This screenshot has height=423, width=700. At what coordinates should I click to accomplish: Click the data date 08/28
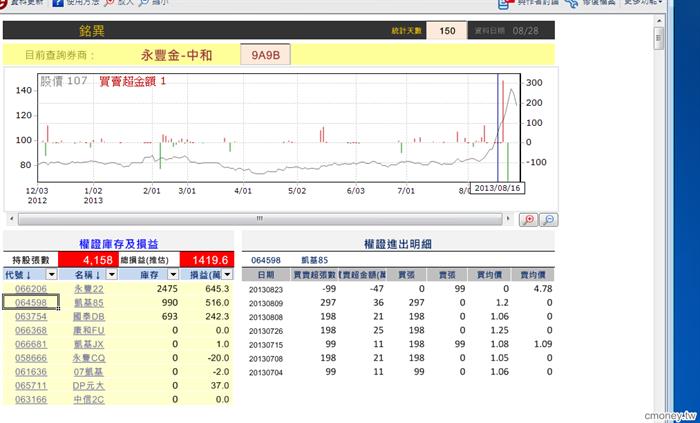coord(525,31)
